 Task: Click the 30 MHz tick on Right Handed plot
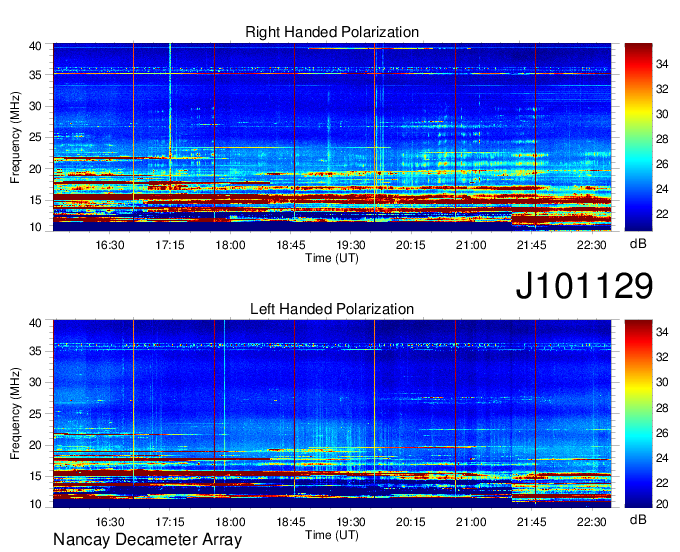click(36, 106)
